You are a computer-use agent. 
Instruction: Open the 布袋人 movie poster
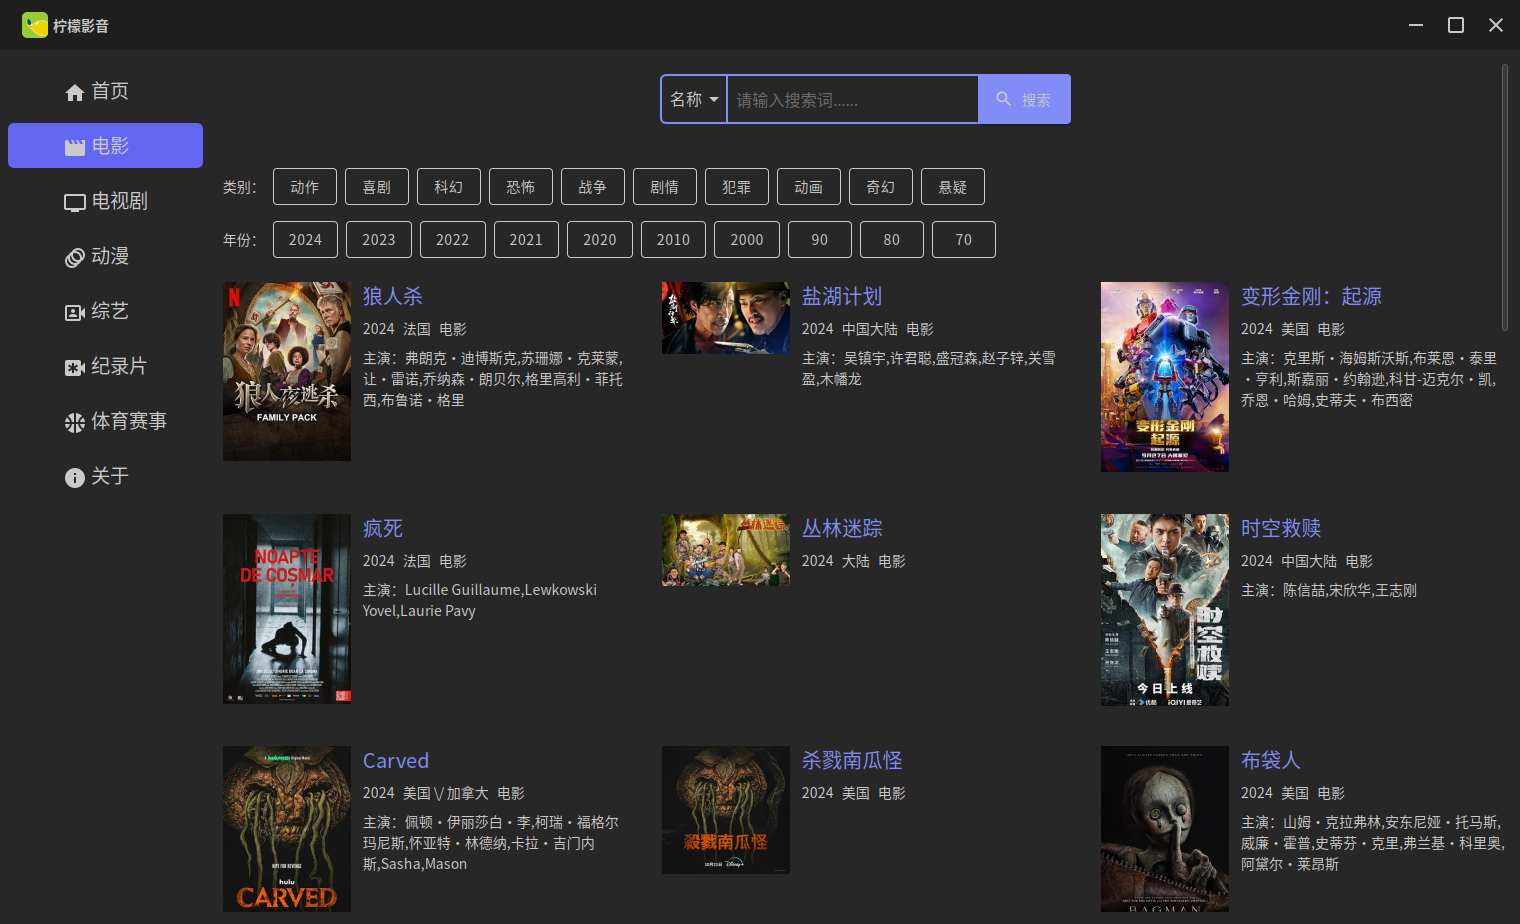click(x=1165, y=829)
